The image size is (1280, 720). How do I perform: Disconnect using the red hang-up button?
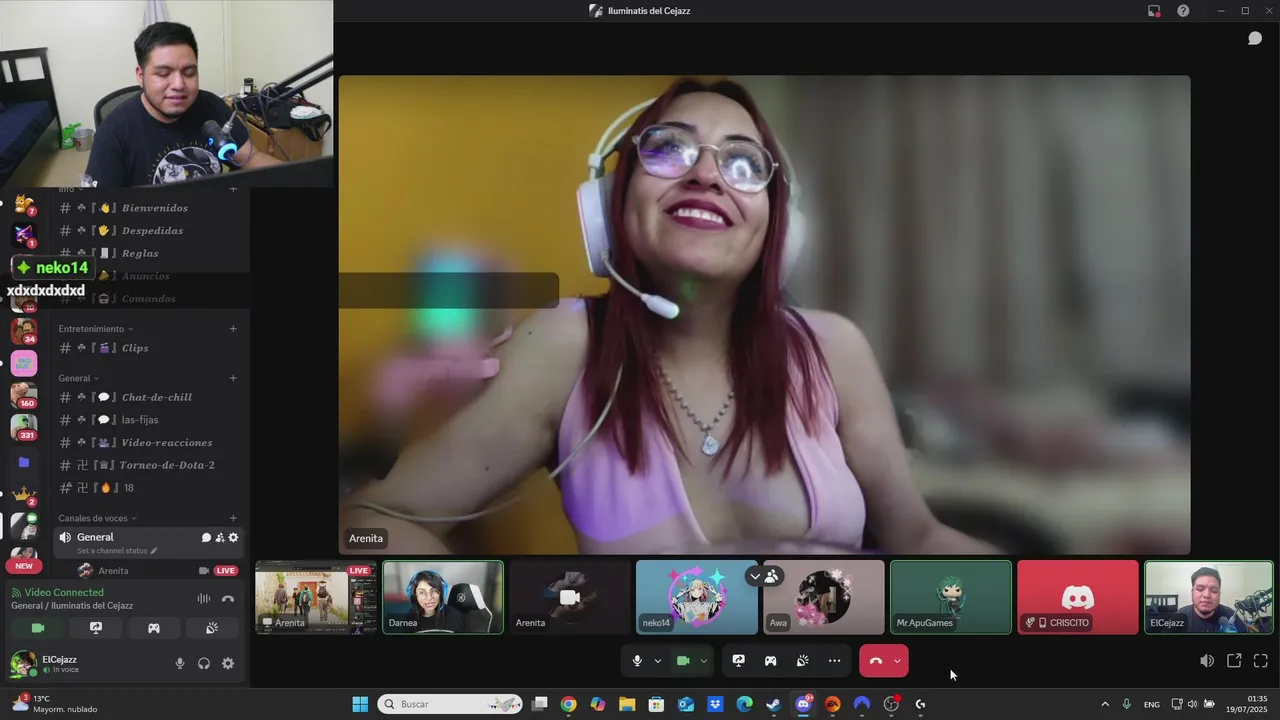tap(876, 661)
